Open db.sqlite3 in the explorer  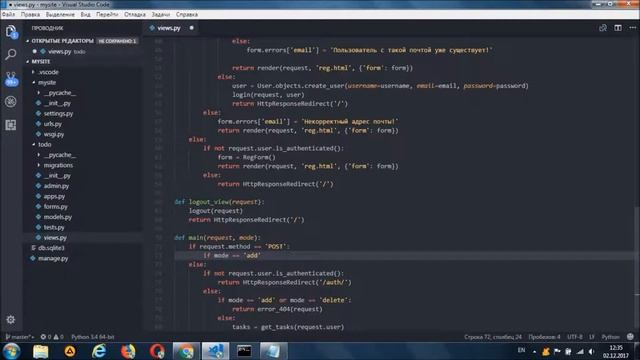[x=51, y=248]
